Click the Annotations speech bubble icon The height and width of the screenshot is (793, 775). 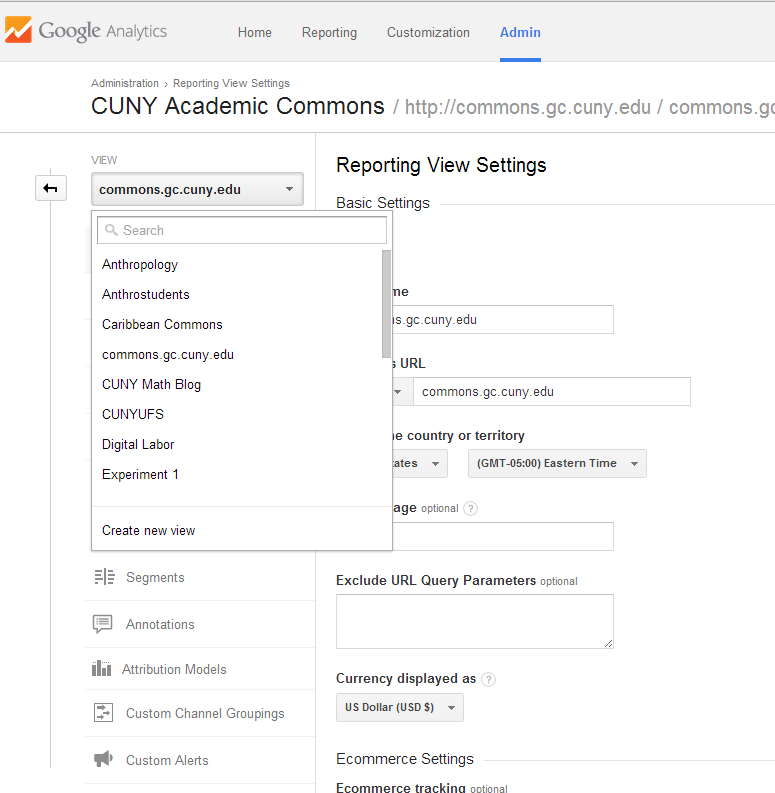[x=103, y=624]
